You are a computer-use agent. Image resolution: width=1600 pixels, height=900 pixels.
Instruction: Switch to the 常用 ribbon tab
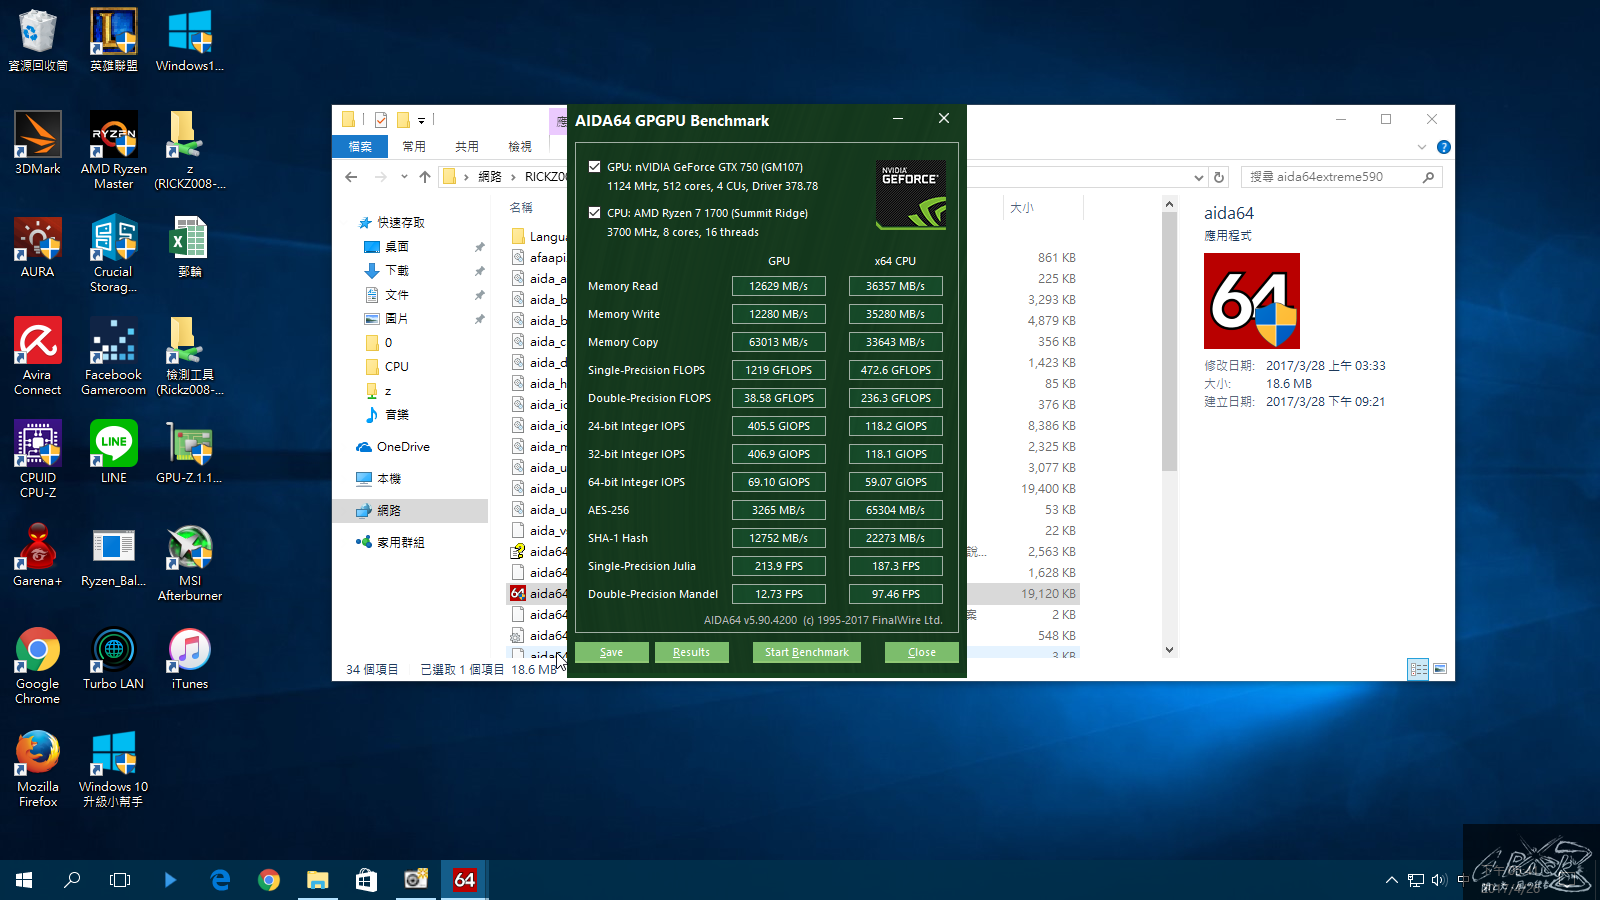[414, 147]
